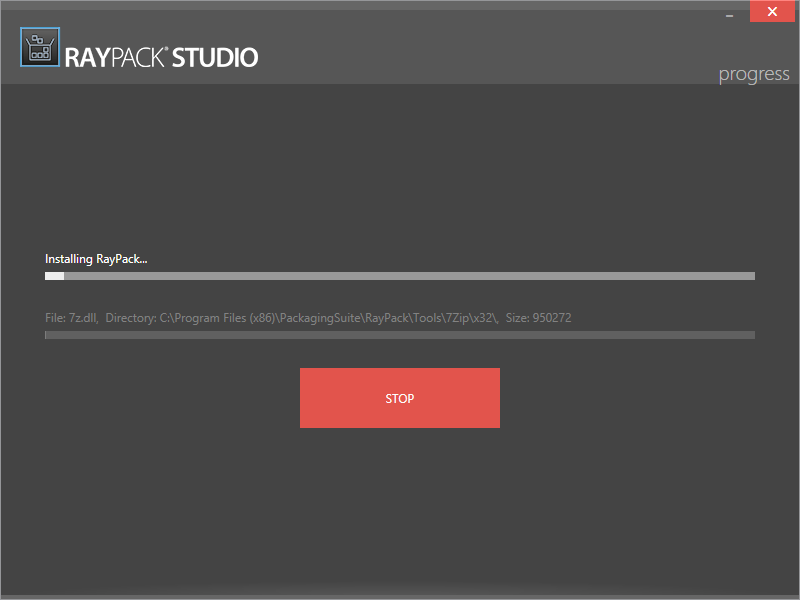Click the "progress" page heading
This screenshot has height=600, width=800.
tap(753, 75)
